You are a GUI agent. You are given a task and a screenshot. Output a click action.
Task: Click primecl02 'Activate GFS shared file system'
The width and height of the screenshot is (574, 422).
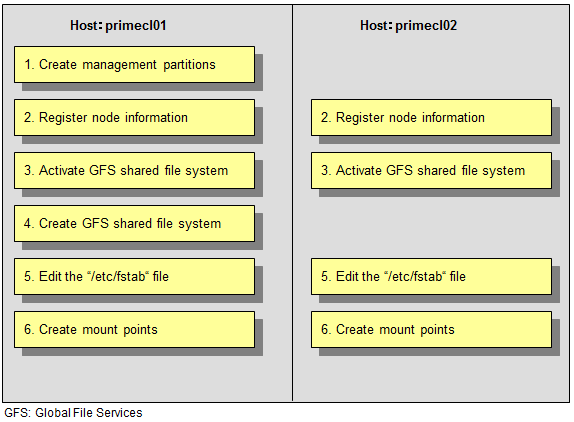coord(431,171)
